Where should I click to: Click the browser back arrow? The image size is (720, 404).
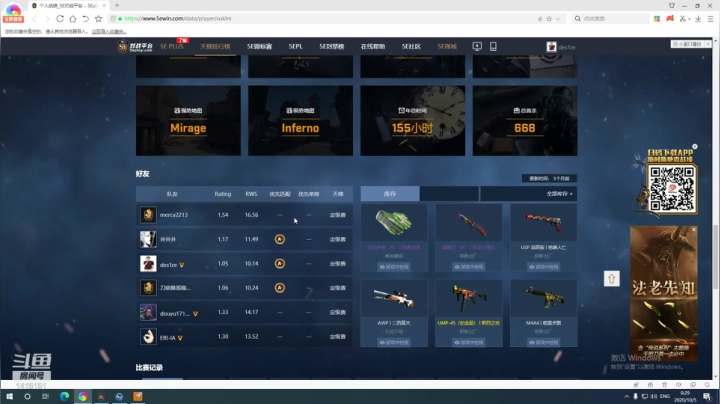tap(34, 19)
